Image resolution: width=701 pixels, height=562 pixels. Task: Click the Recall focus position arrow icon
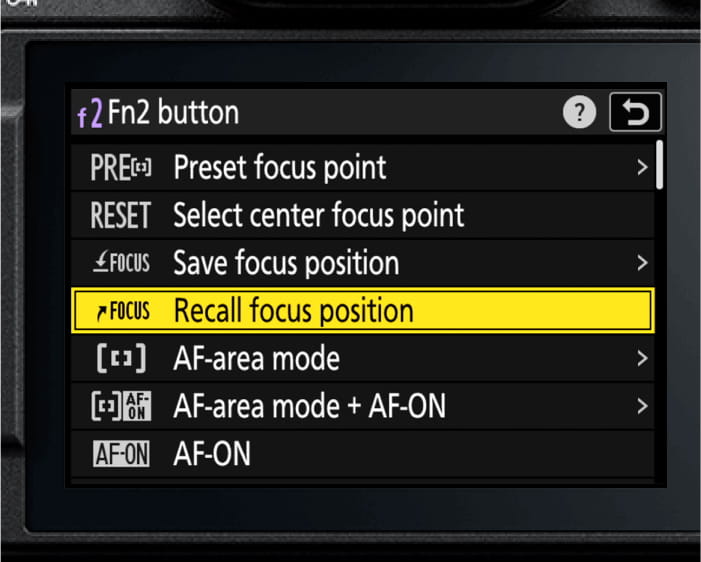(x=121, y=311)
